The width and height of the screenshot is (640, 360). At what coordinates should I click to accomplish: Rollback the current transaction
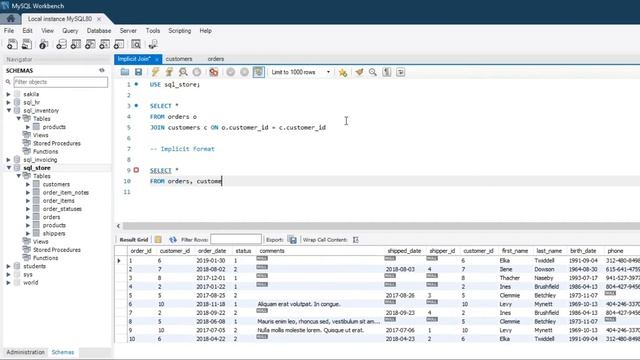244,72
